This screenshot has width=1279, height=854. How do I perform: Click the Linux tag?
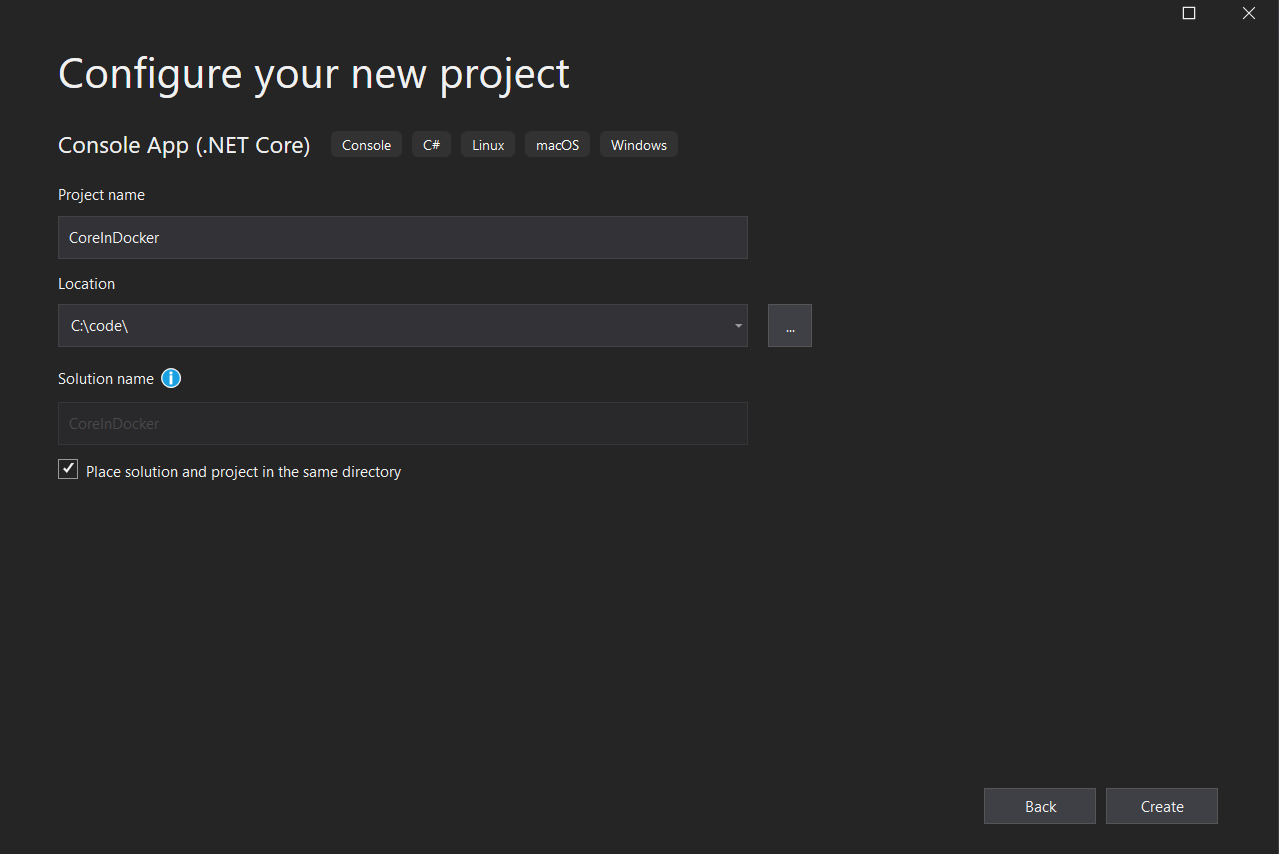point(488,145)
